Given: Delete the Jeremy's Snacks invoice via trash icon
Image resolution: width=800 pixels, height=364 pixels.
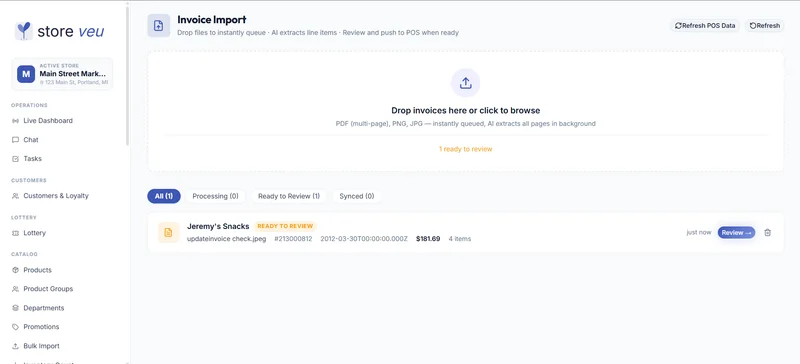Looking at the screenshot, I should pos(767,232).
